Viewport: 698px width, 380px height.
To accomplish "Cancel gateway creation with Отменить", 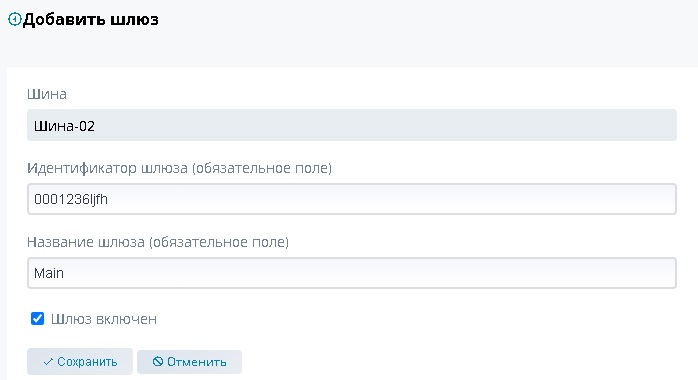I will 189,362.
